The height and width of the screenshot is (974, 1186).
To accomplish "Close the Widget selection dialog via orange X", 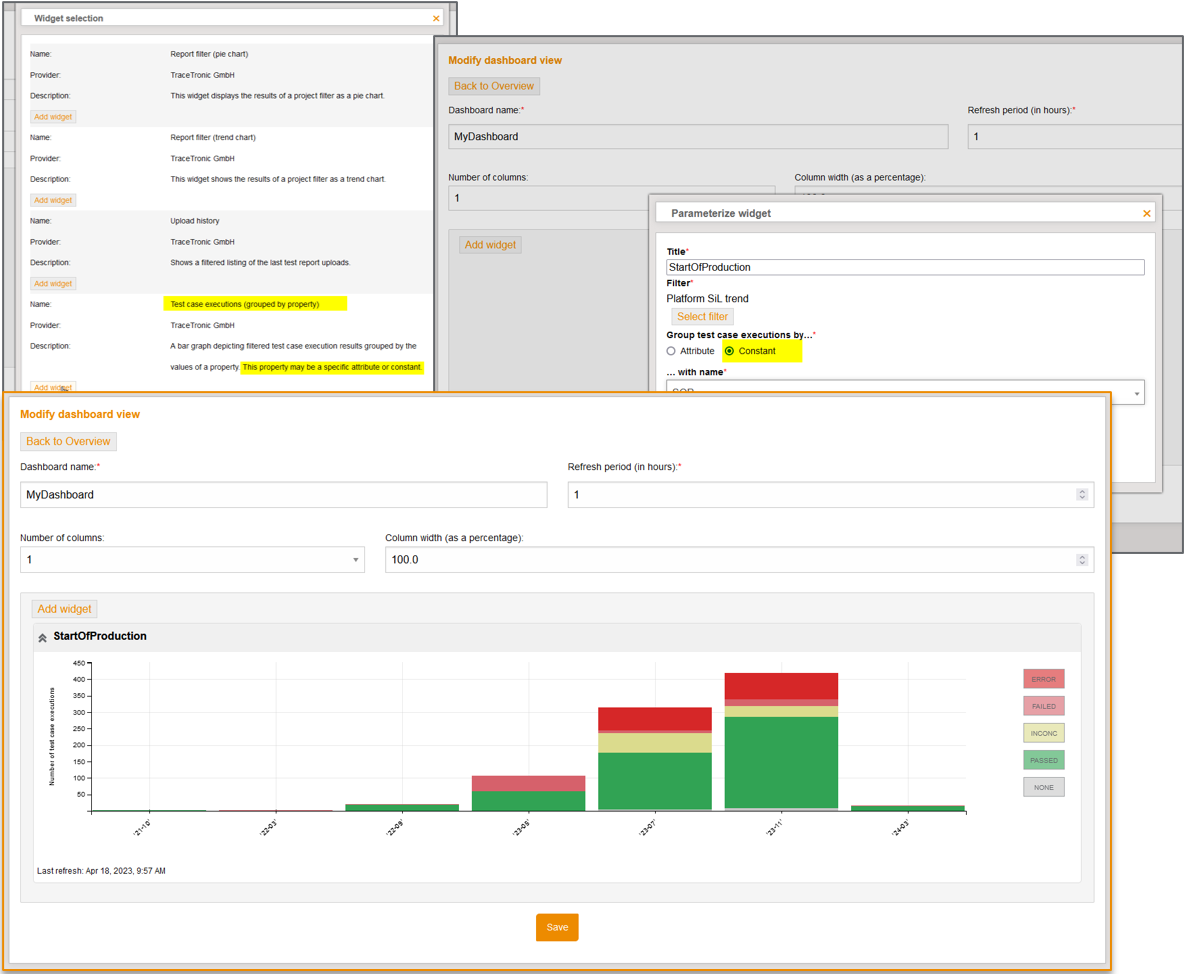I will tap(435, 18).
